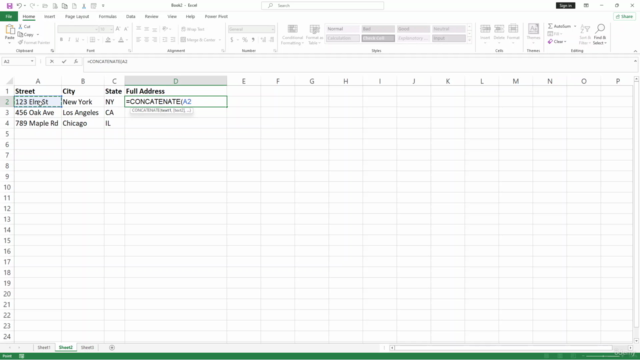
Task: Click the Insert cells button
Action: (x=485, y=33)
